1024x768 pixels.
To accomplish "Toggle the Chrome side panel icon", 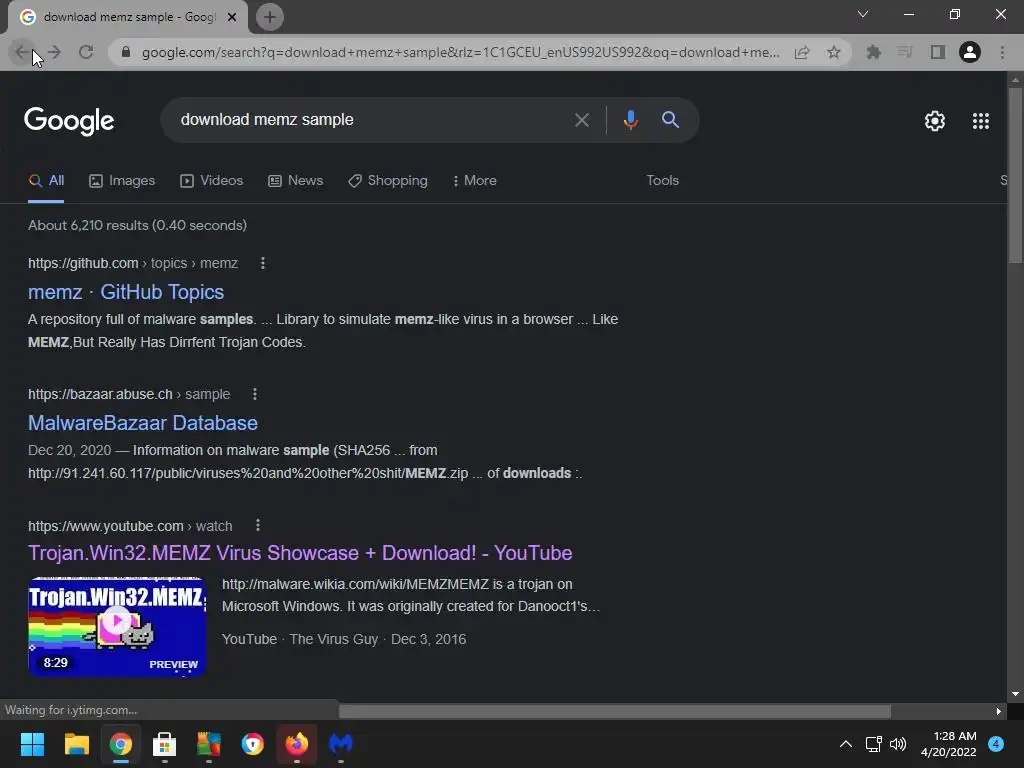I will point(938,52).
